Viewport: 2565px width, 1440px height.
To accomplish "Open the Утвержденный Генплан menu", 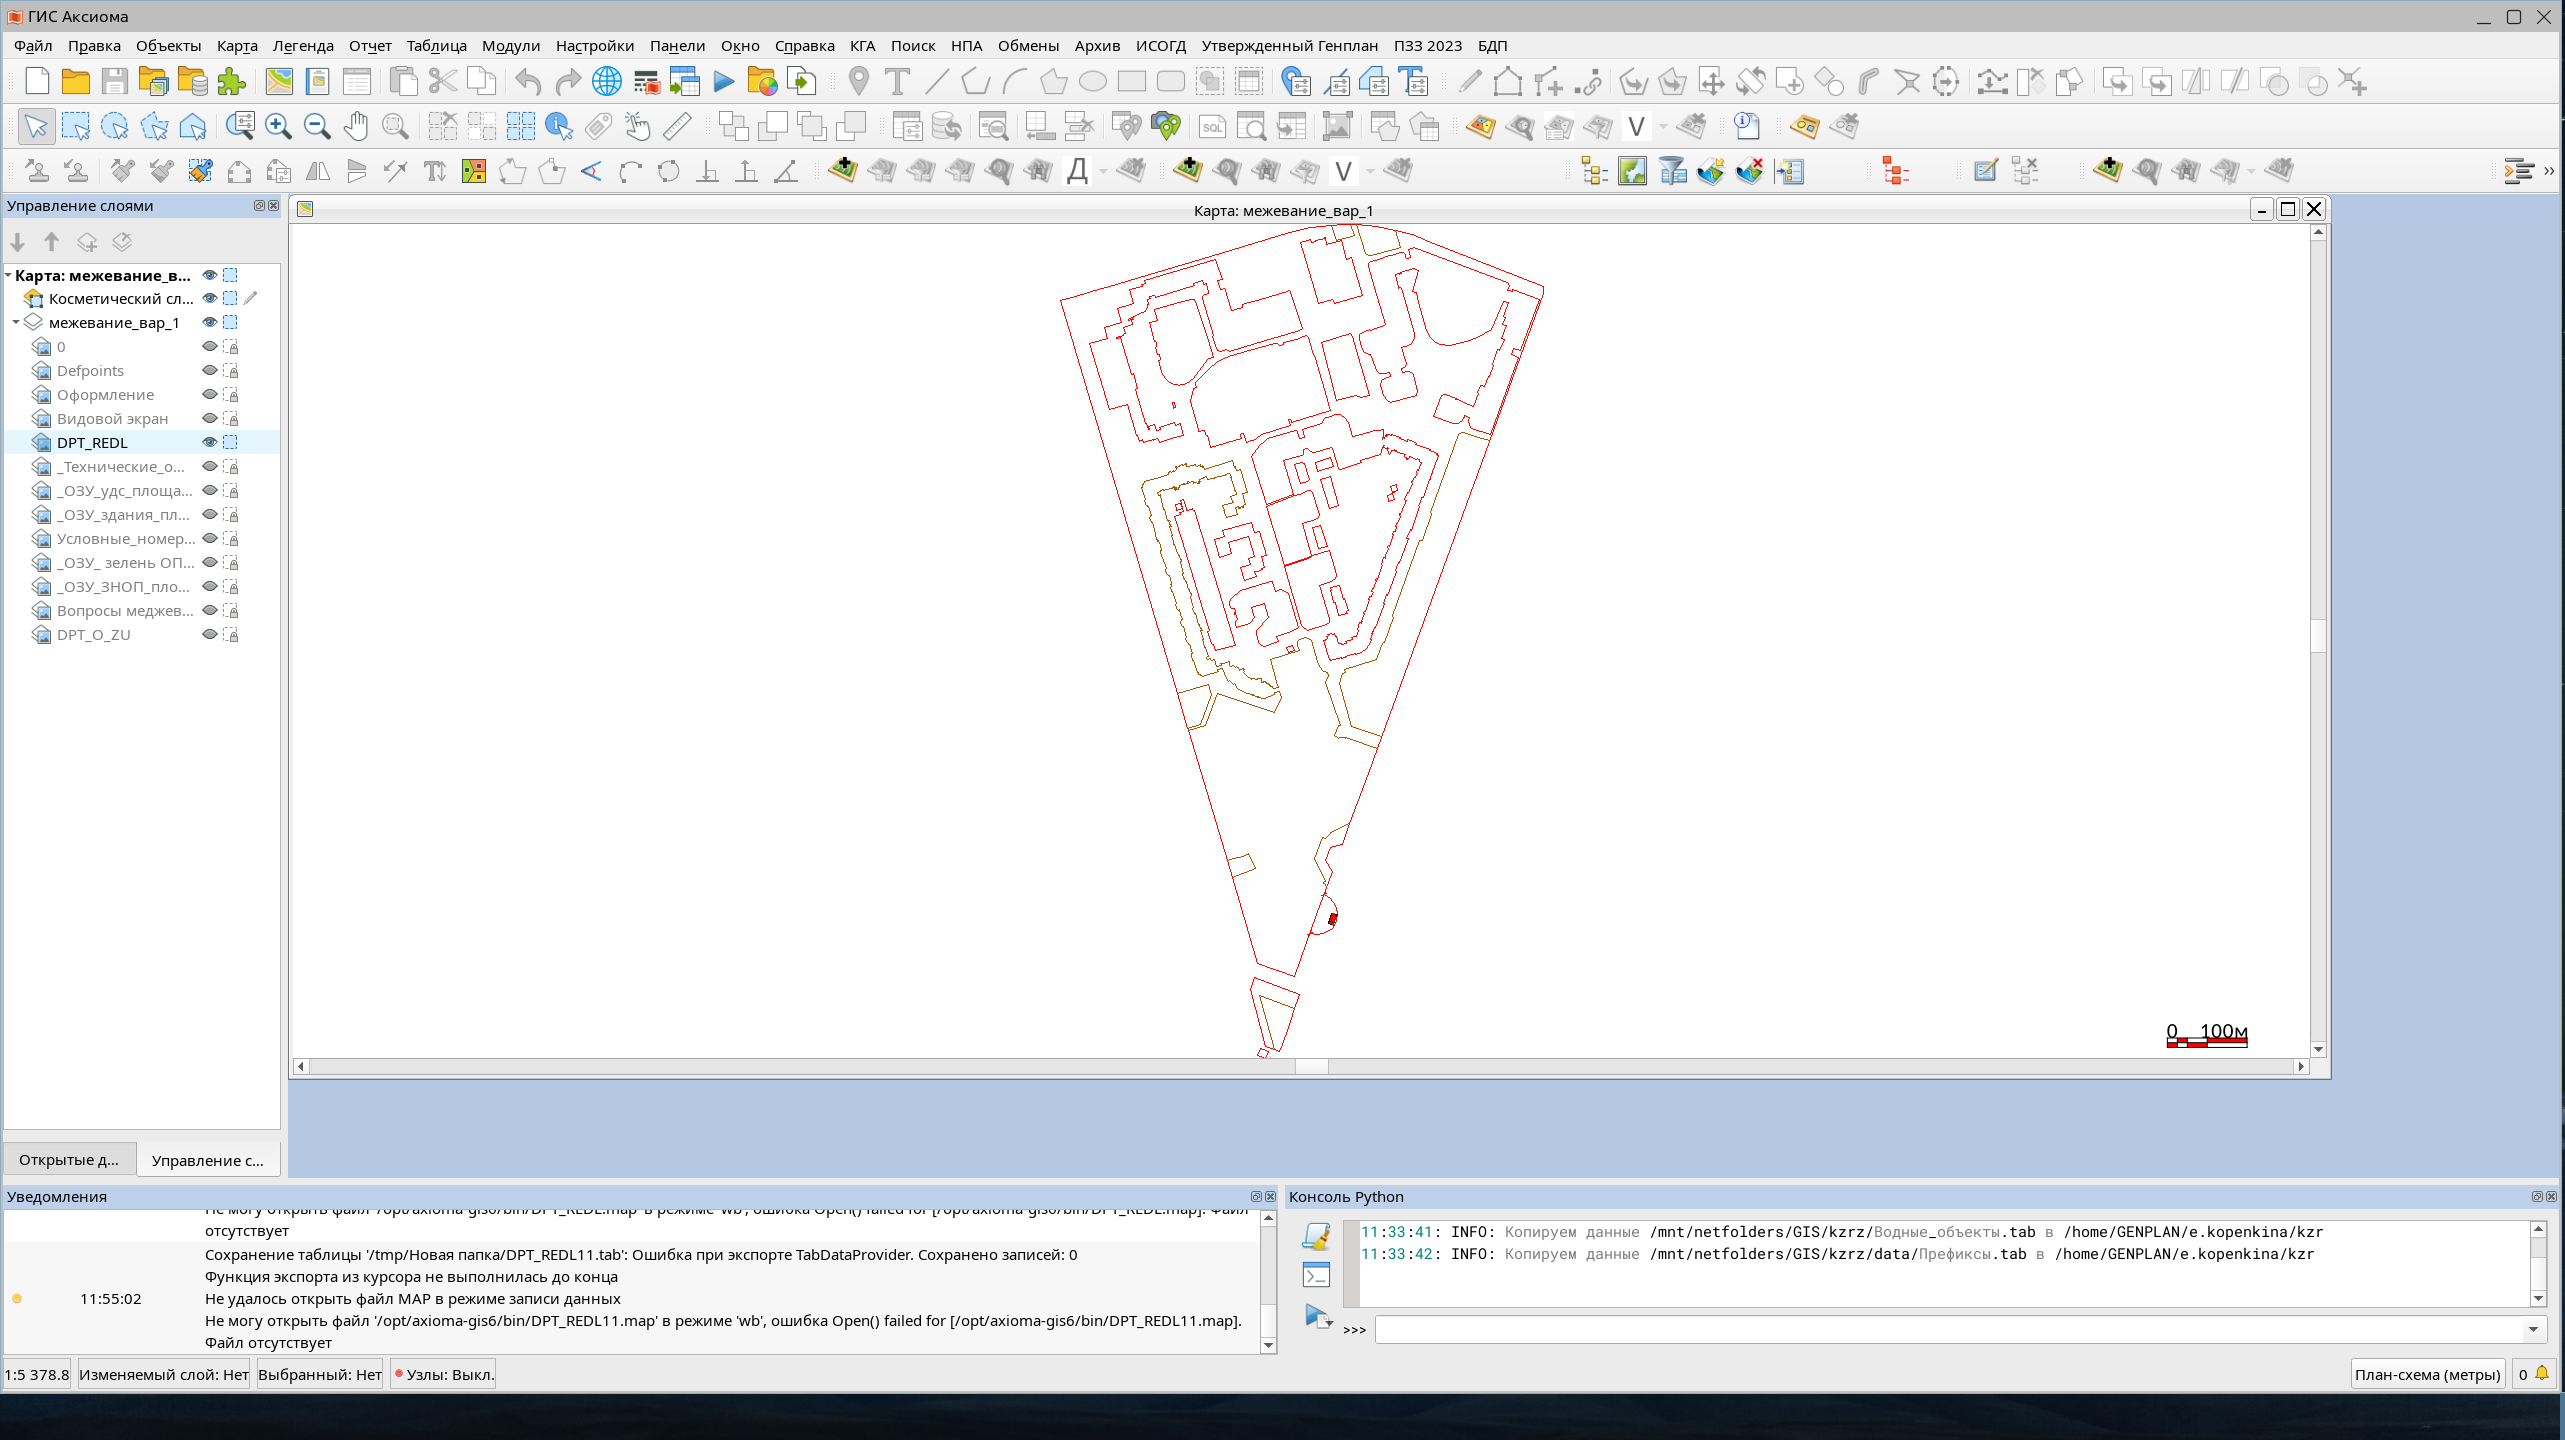I will 1290,46.
